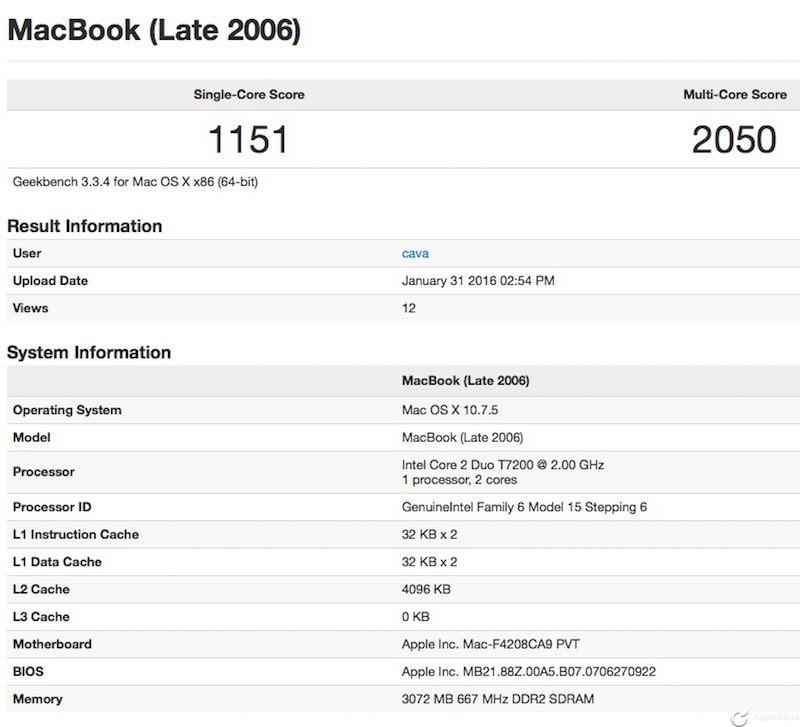Select the BIOS row label
The height and width of the screenshot is (727, 800).
[28, 672]
